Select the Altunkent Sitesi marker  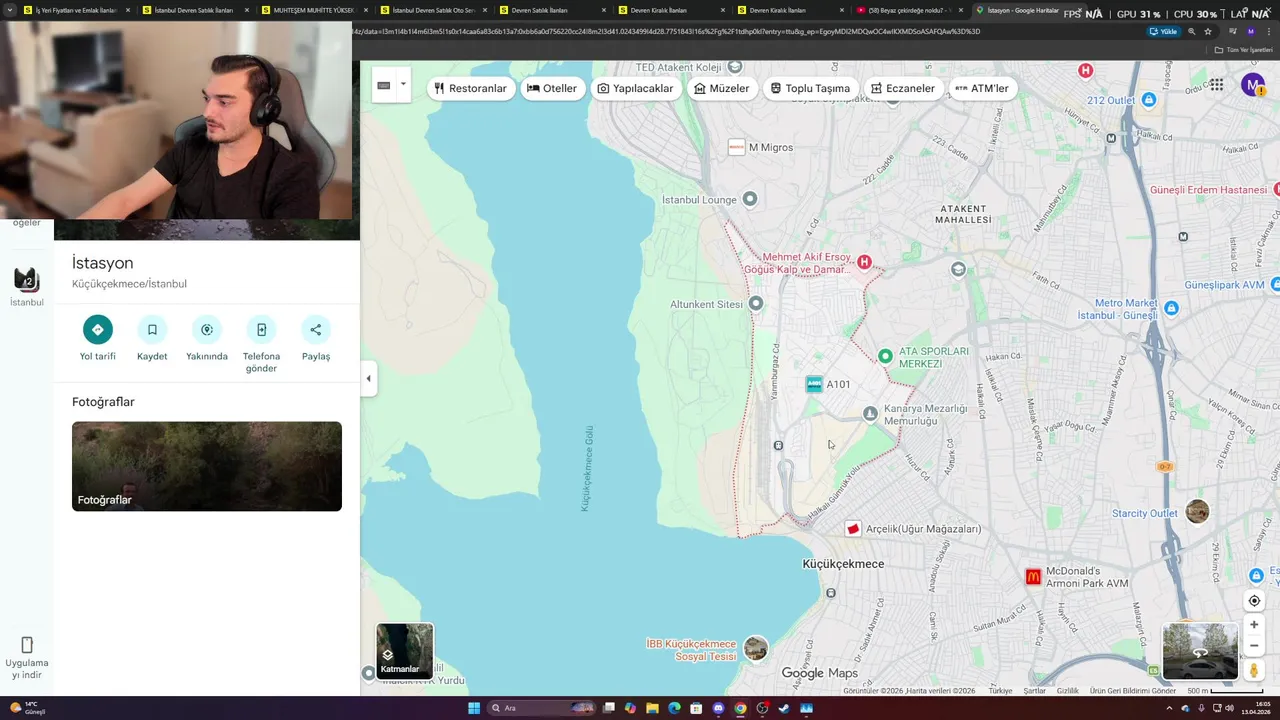[756, 303]
